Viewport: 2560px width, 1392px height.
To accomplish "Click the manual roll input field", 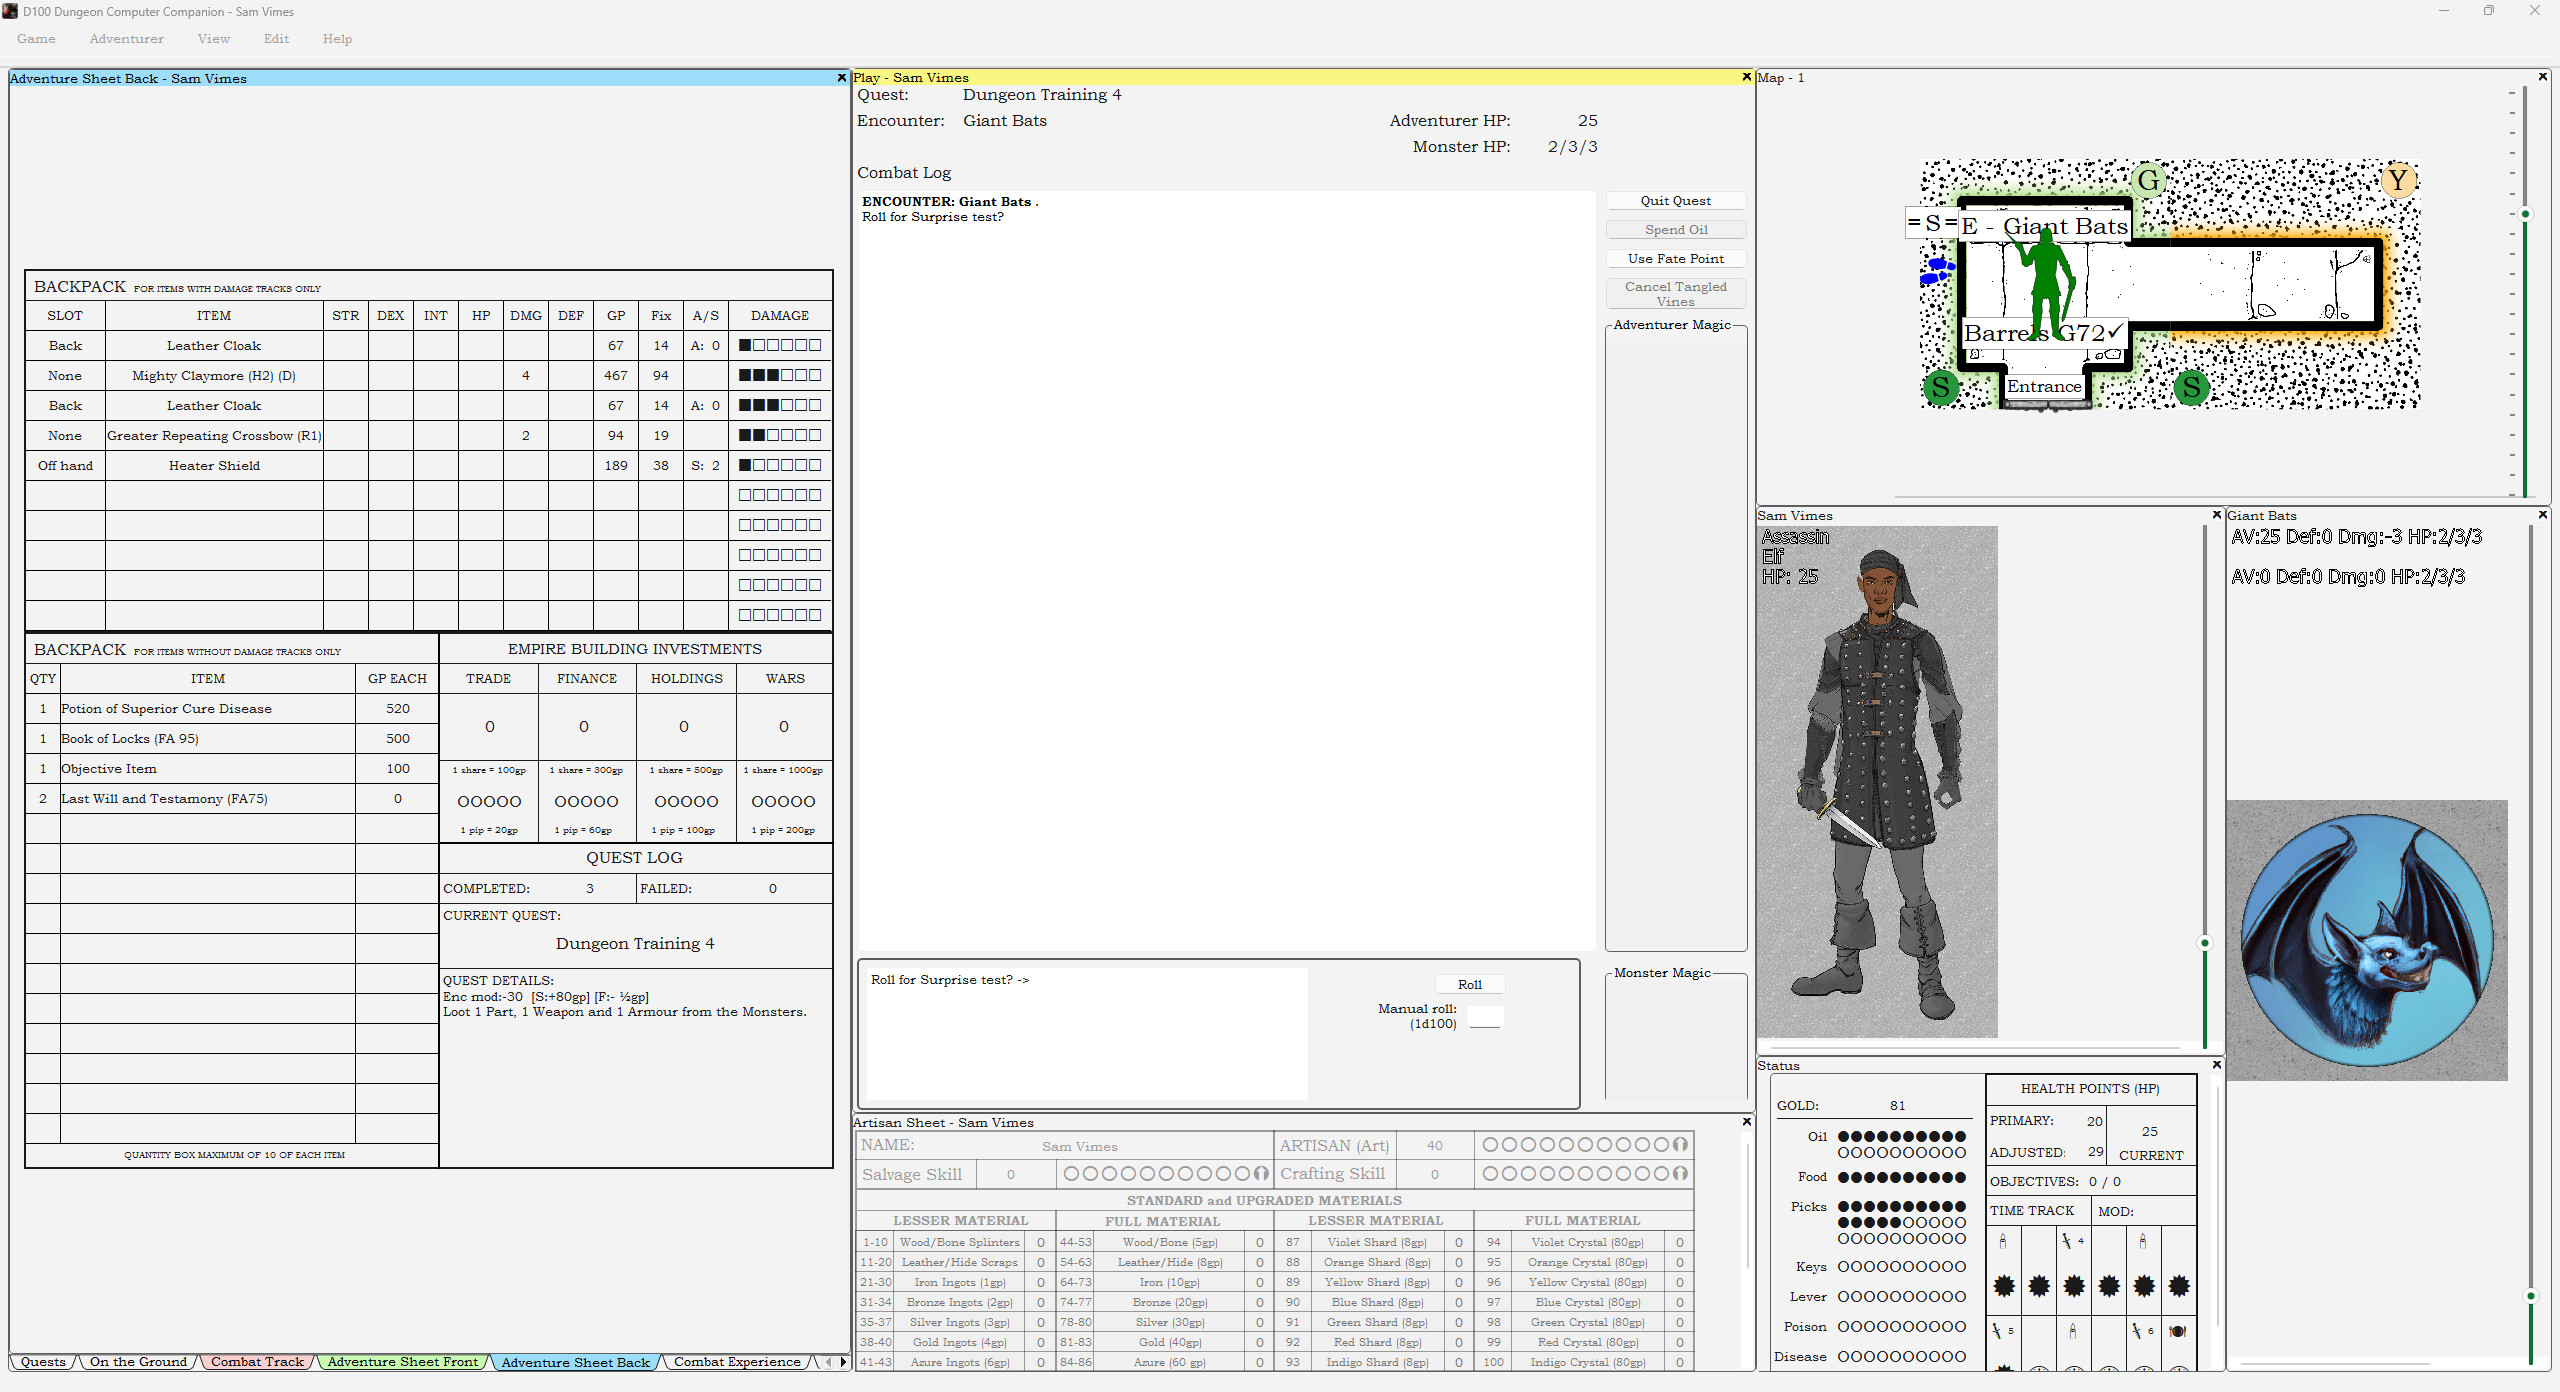I will [1485, 1016].
